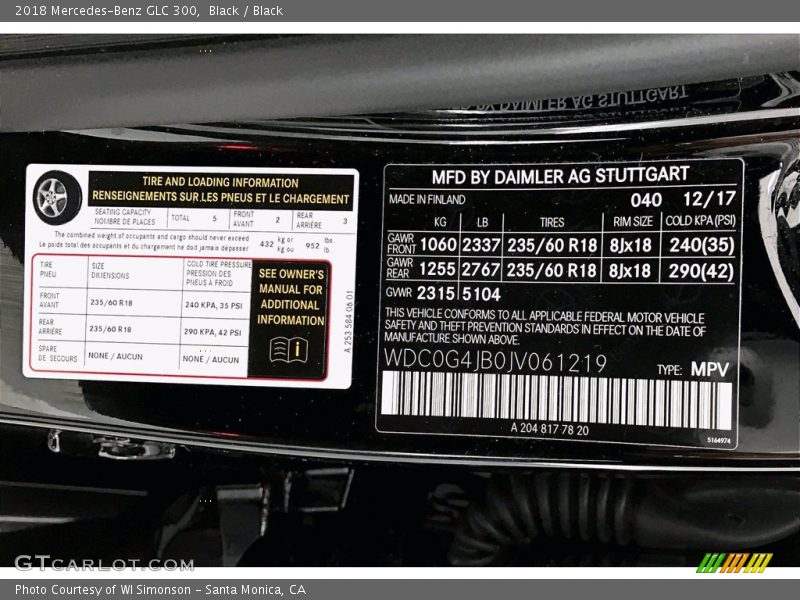This screenshot has width=800, height=600.
Task: Click 'TIRE AND LOADING INFORMATION' heading
Action: (220, 182)
